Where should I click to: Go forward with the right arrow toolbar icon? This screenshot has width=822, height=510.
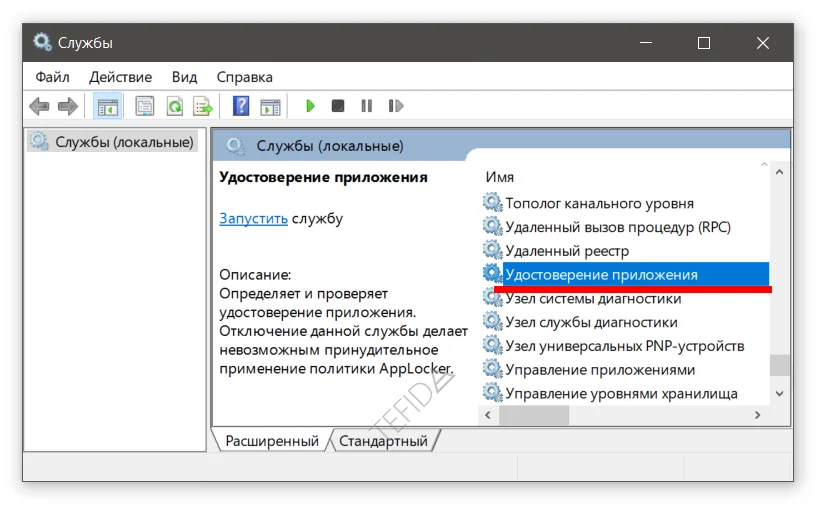coord(68,106)
